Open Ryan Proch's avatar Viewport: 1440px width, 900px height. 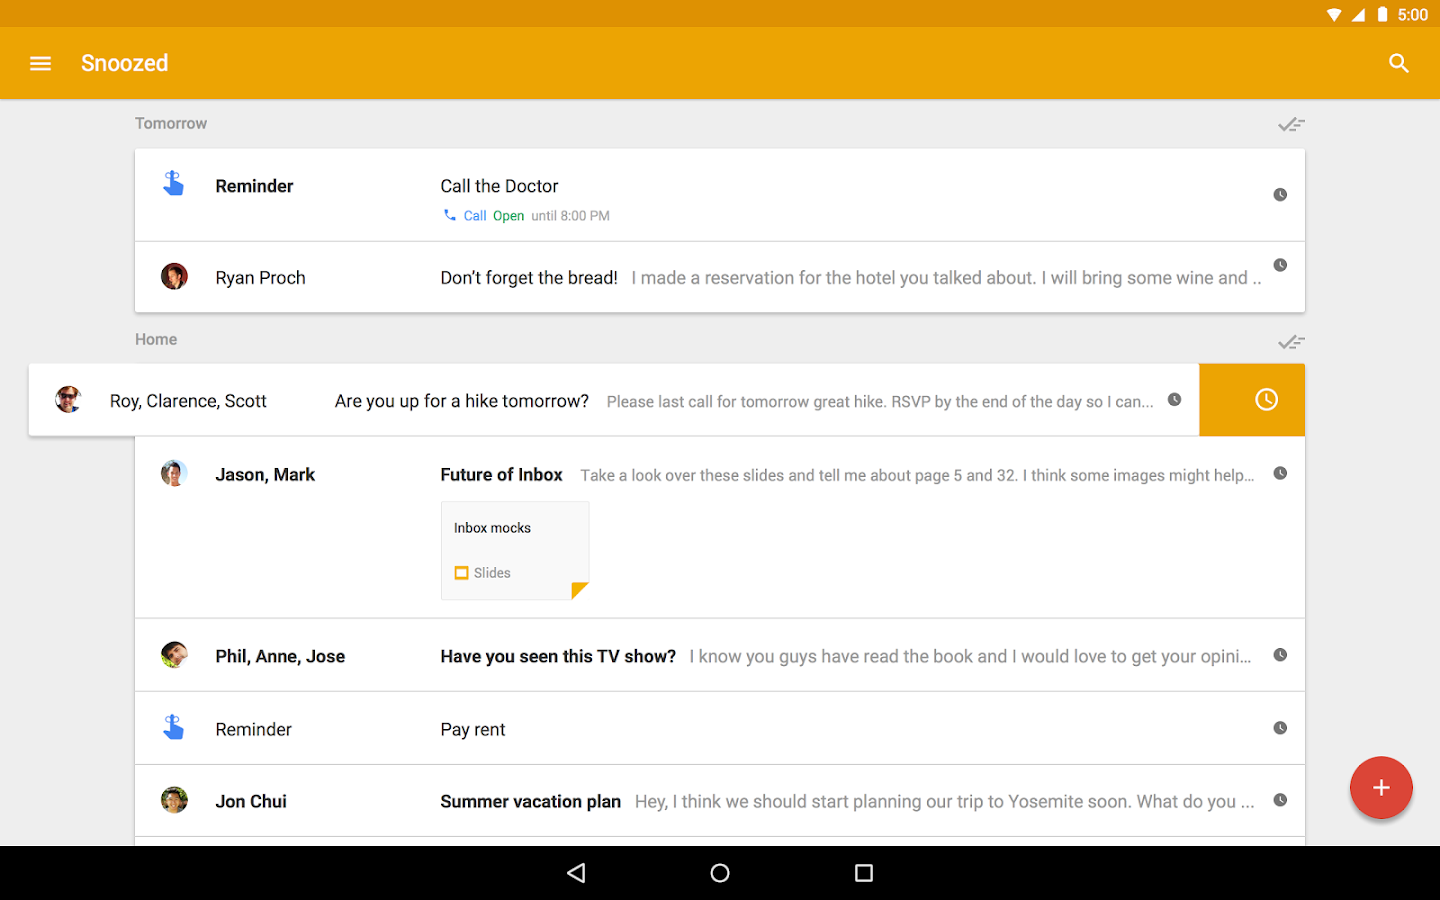click(x=174, y=276)
